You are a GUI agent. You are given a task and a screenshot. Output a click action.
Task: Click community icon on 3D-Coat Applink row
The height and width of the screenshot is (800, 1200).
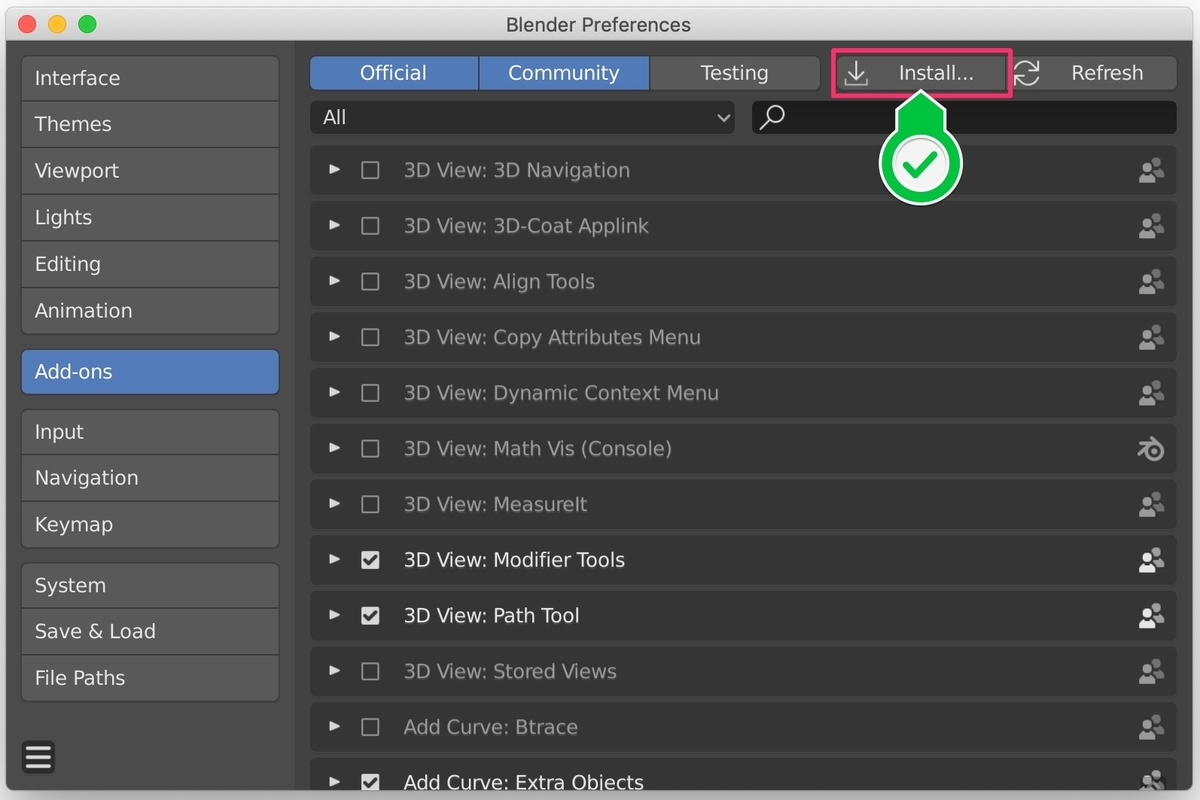[1151, 226]
